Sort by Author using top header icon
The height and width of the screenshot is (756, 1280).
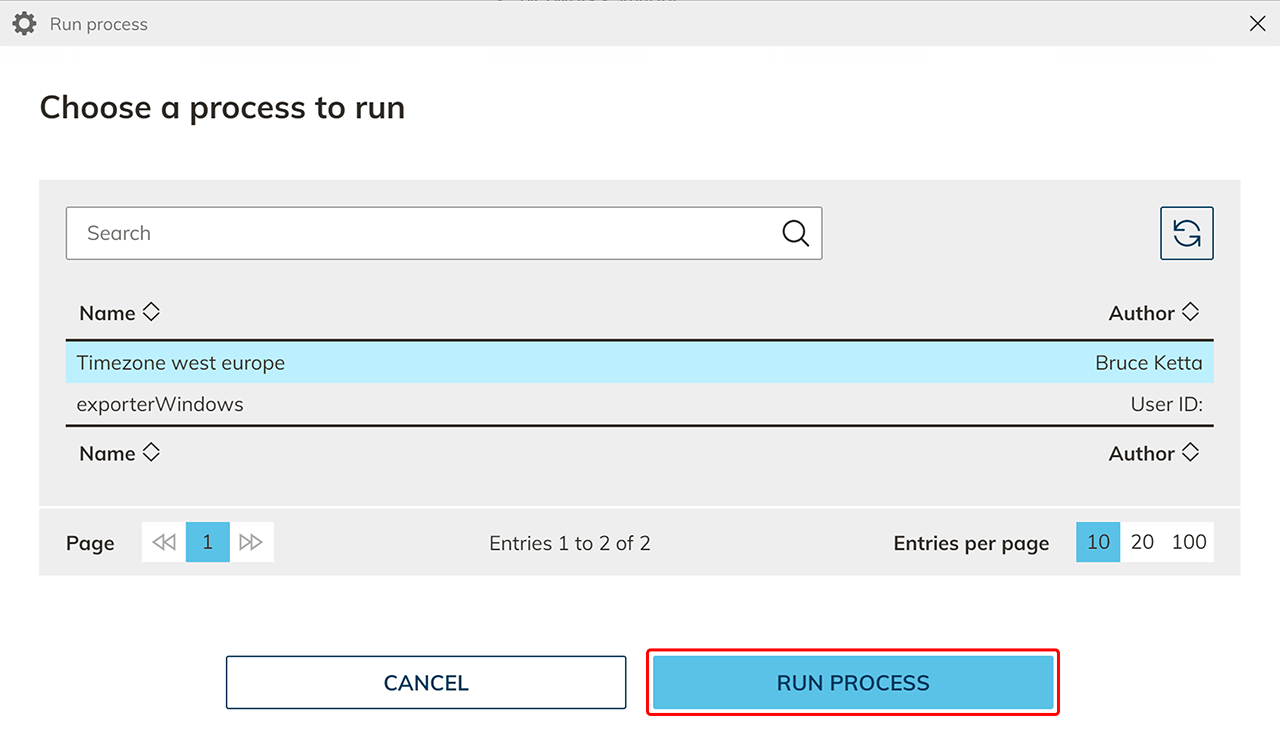[1190, 312]
